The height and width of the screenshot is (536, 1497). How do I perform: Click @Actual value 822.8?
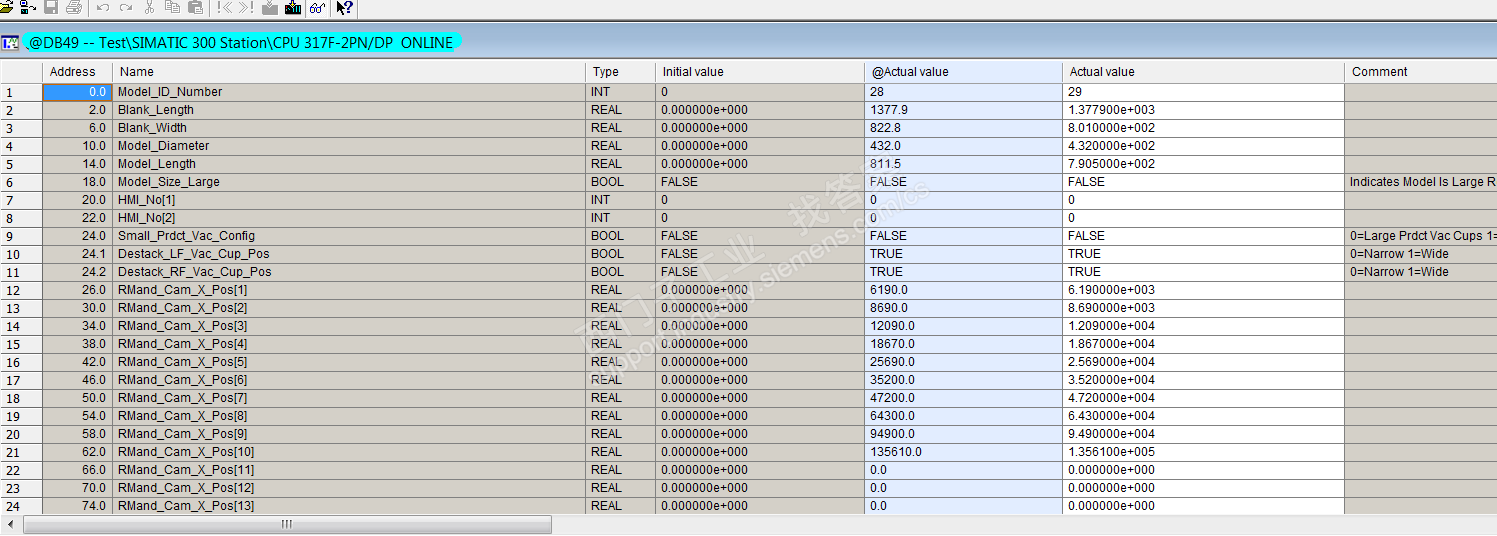click(x=963, y=128)
